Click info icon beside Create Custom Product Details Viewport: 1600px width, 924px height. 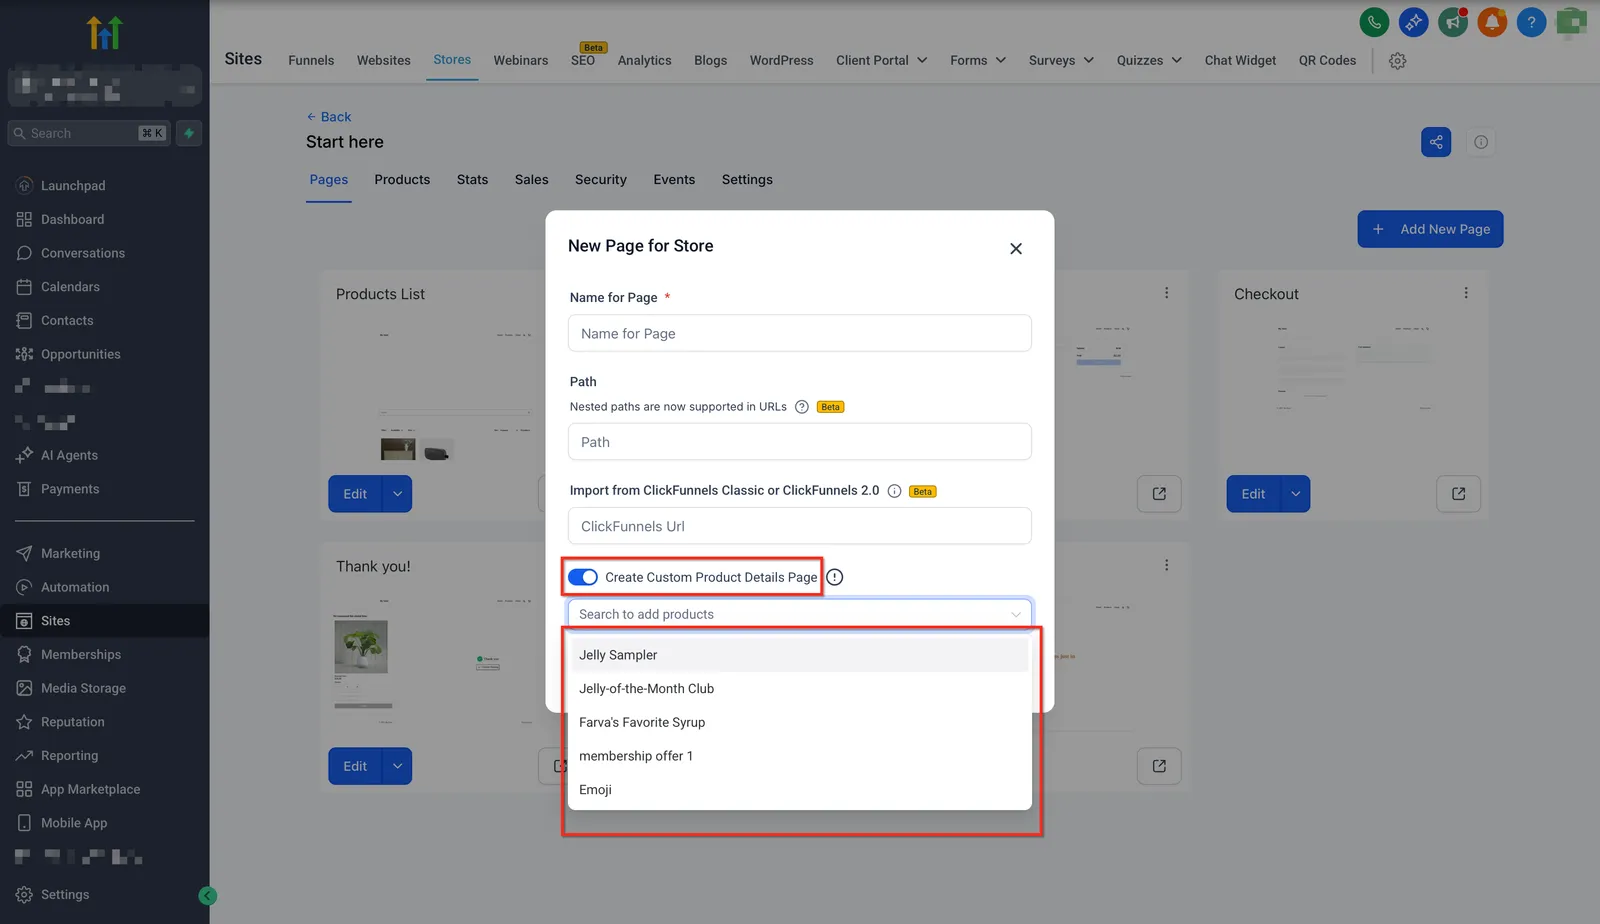coord(835,577)
